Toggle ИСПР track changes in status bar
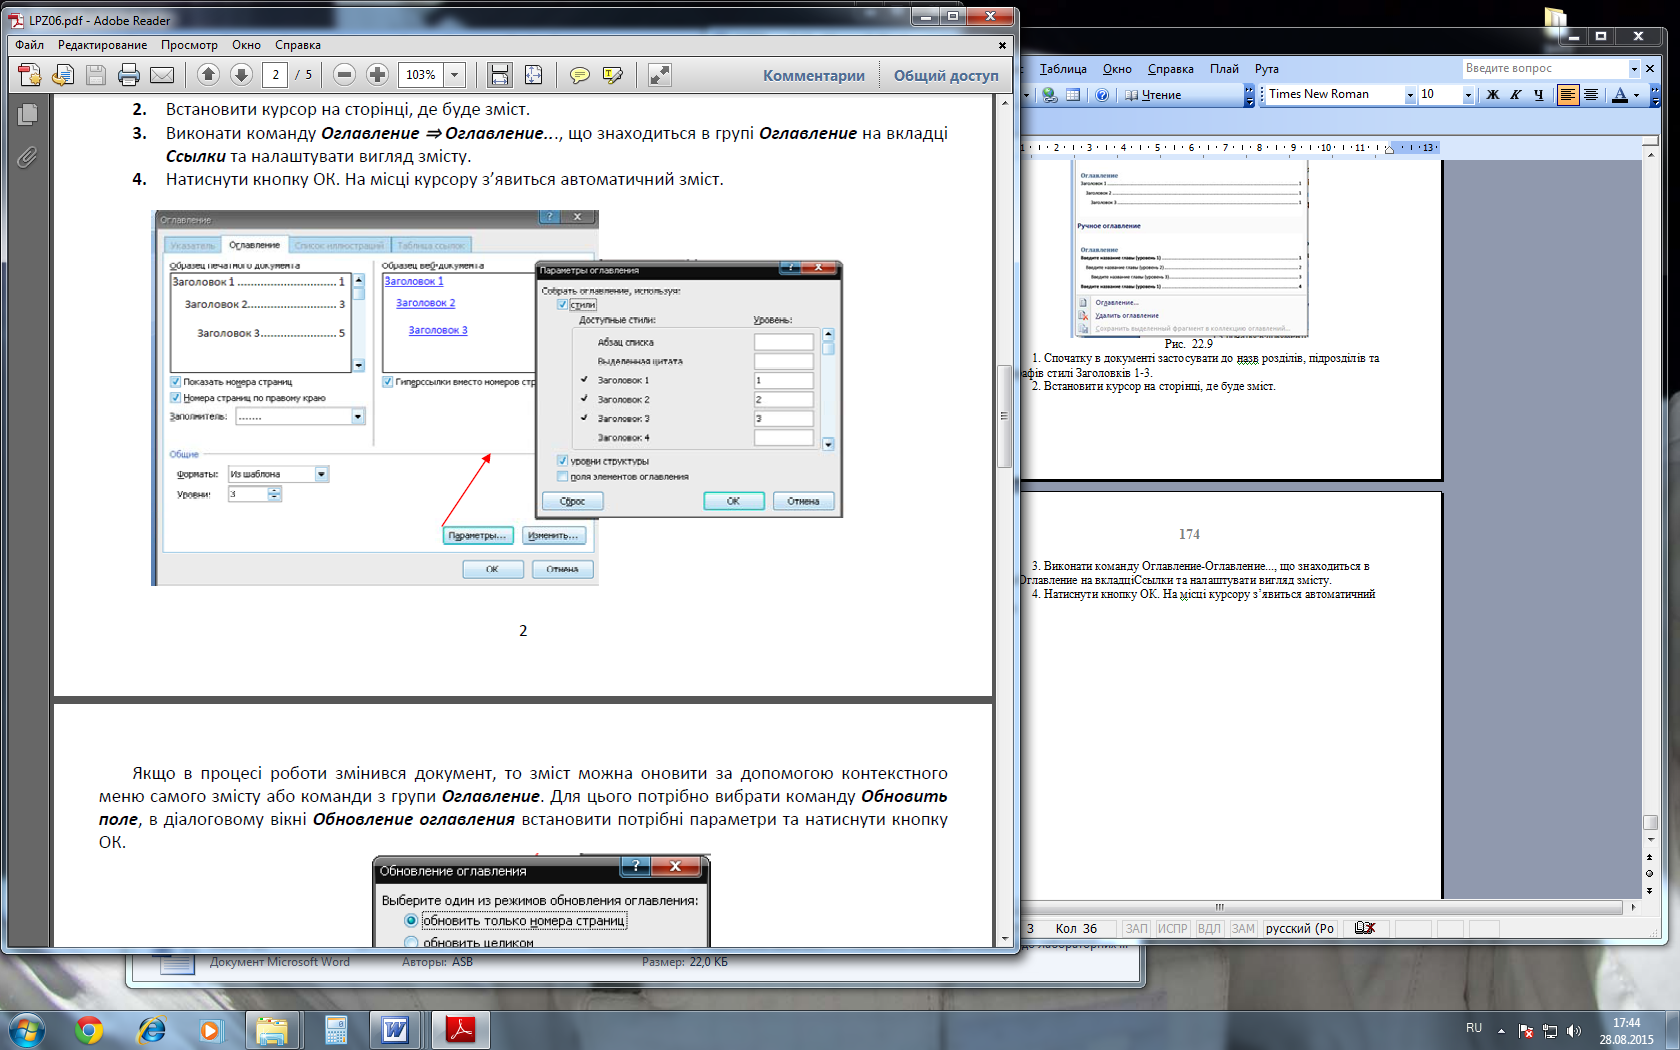Screen dimensions: 1680x1050 pyautogui.click(x=1172, y=929)
